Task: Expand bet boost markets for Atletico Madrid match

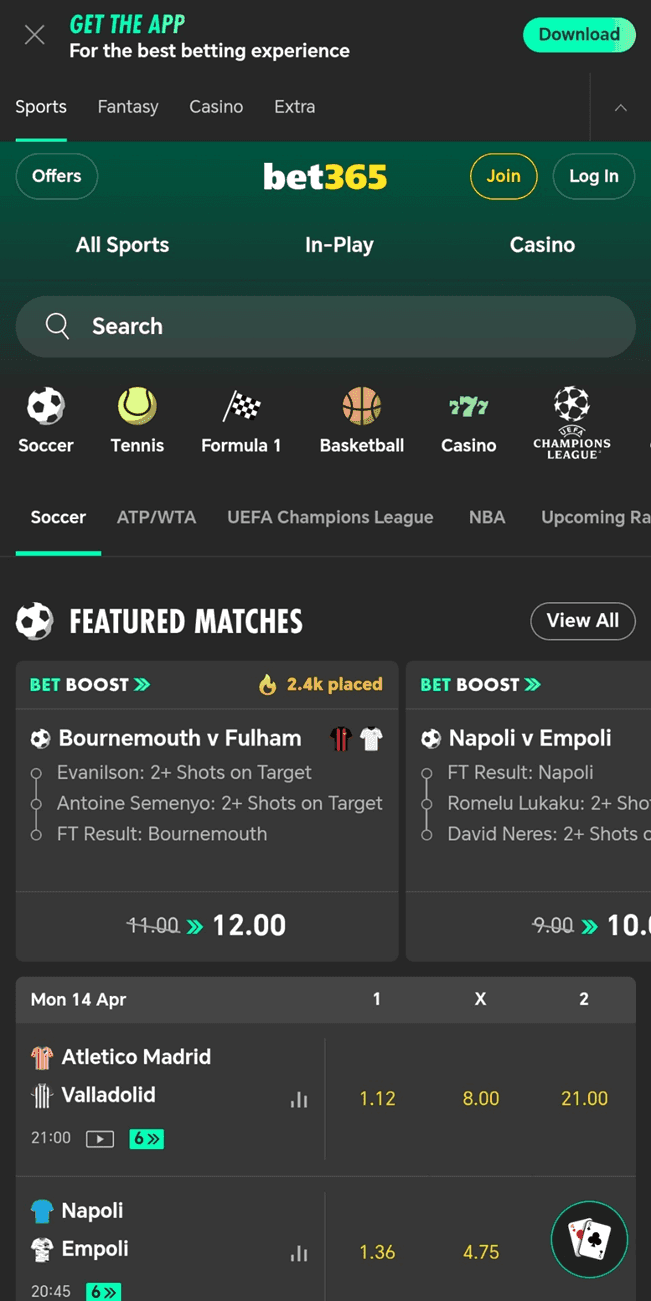Action: coord(146,1139)
